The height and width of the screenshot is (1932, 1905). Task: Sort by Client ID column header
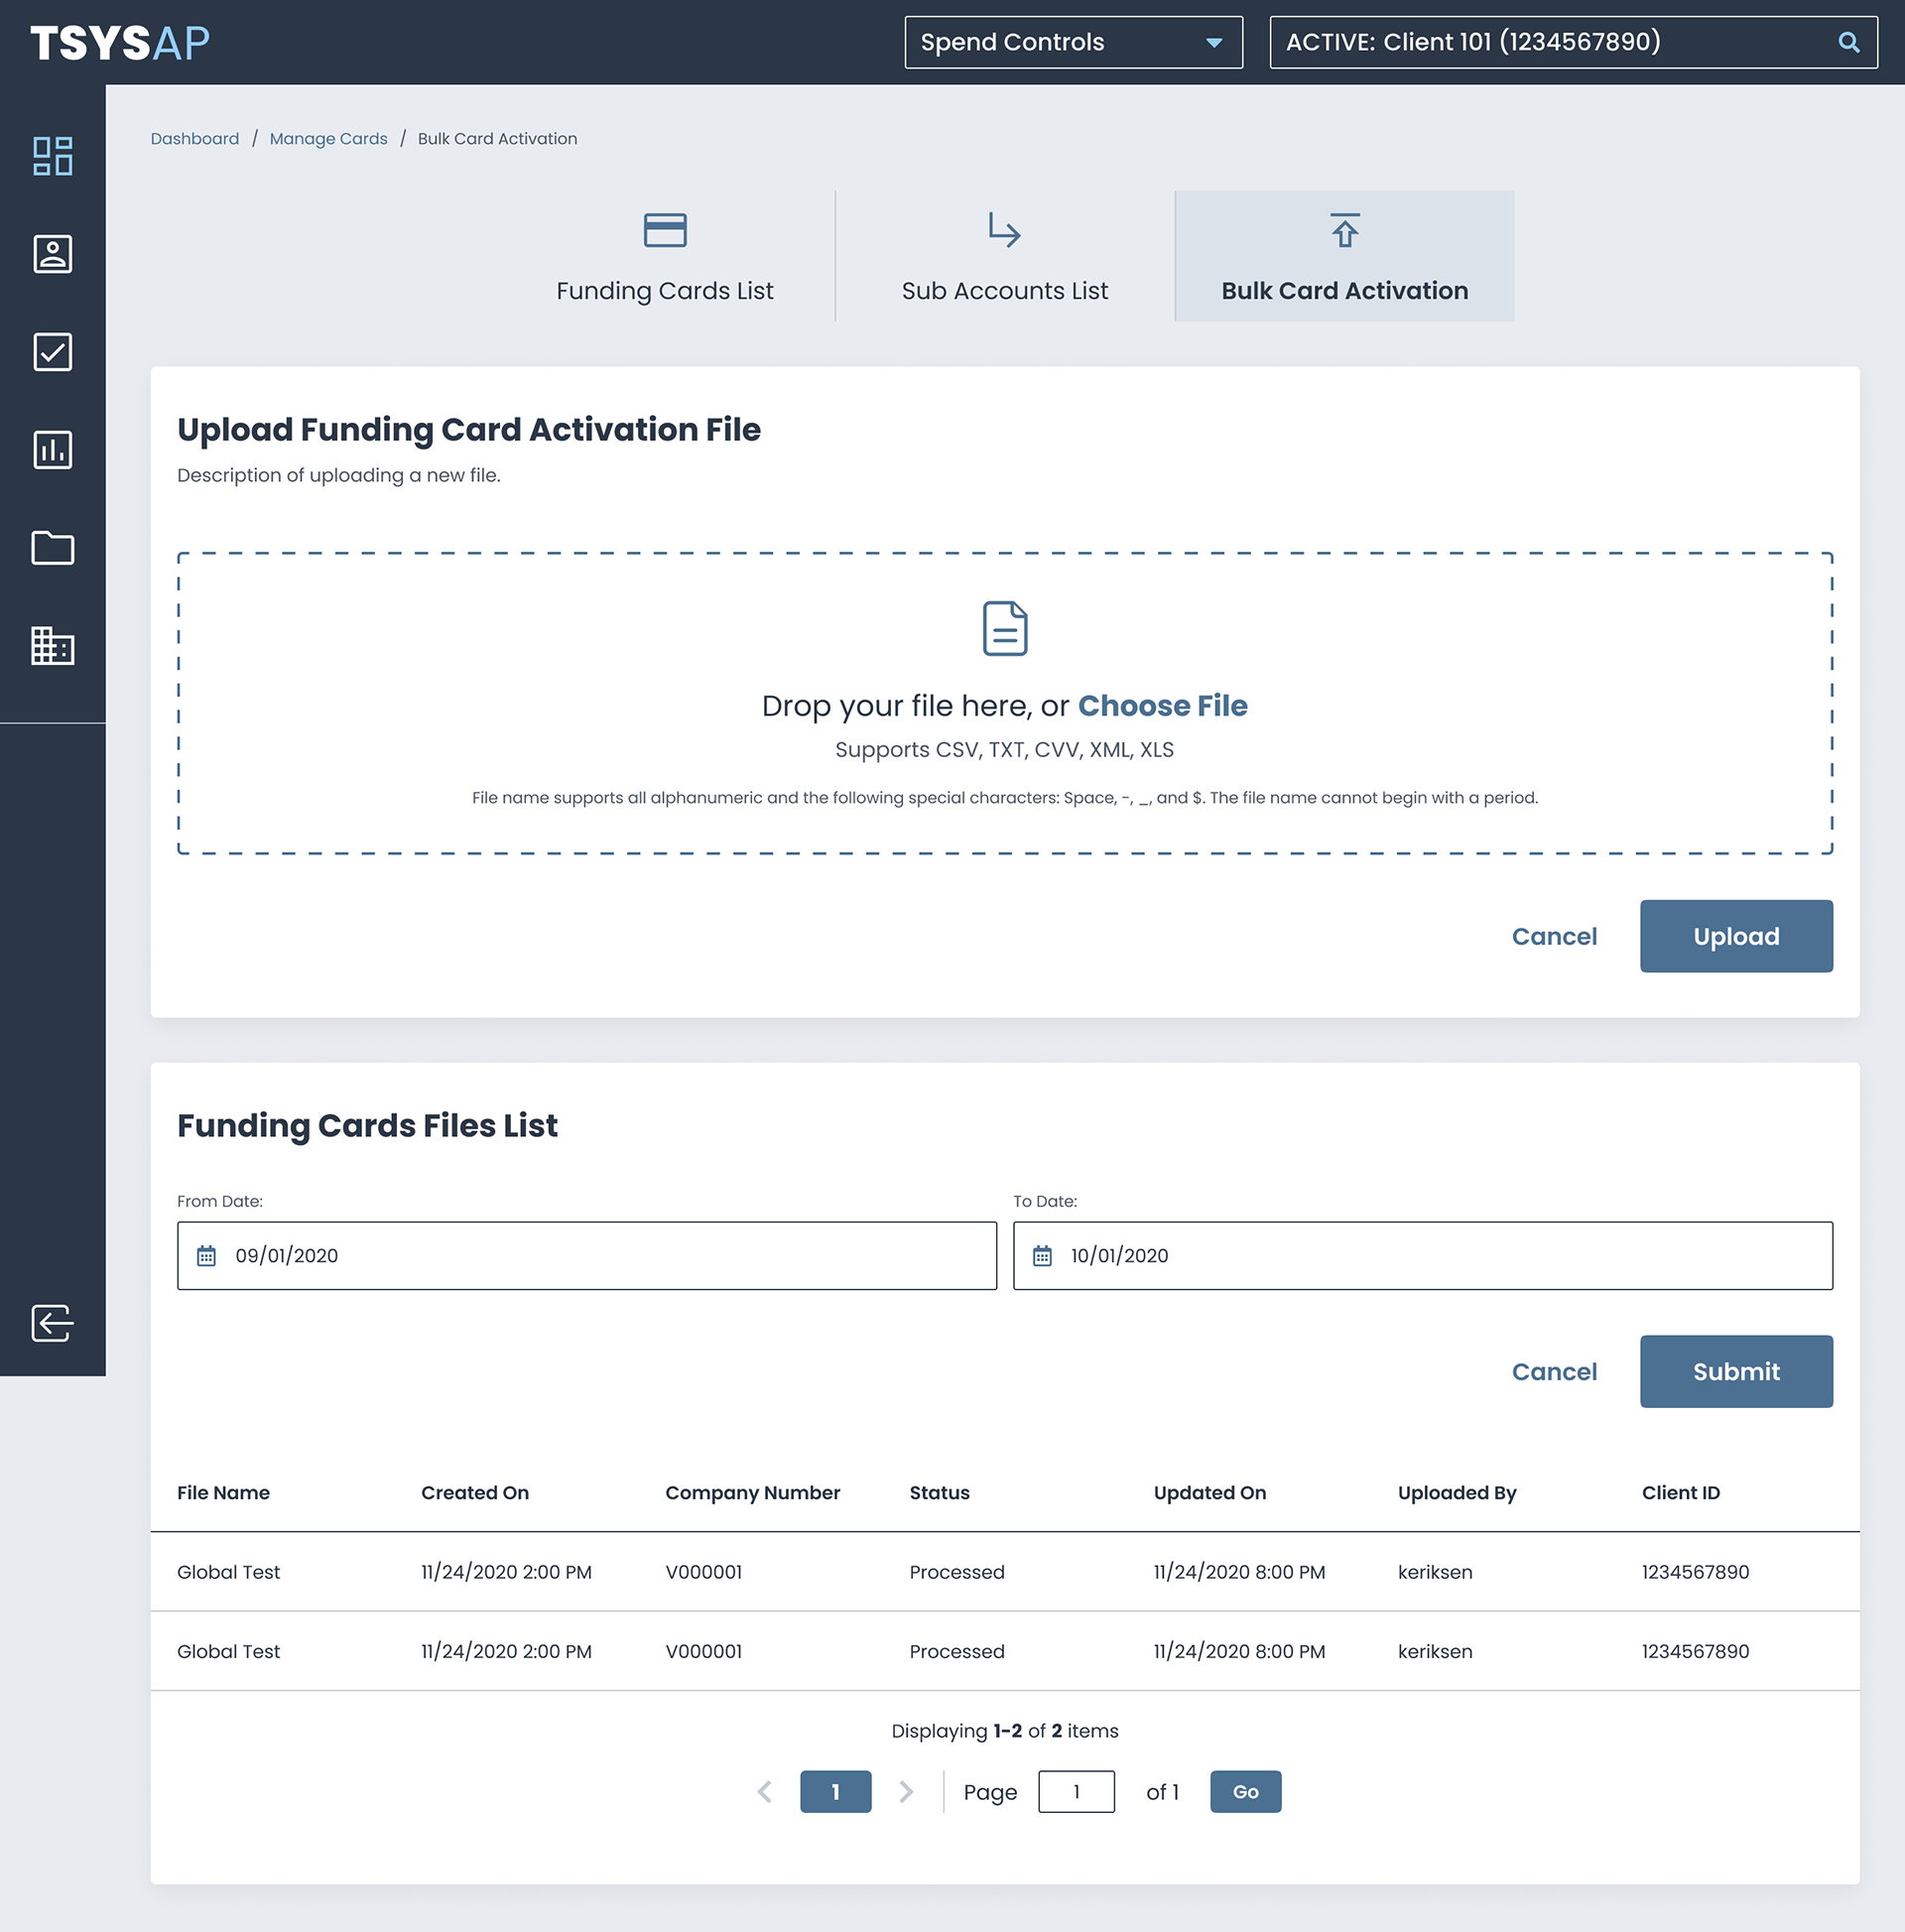[x=1680, y=1492]
